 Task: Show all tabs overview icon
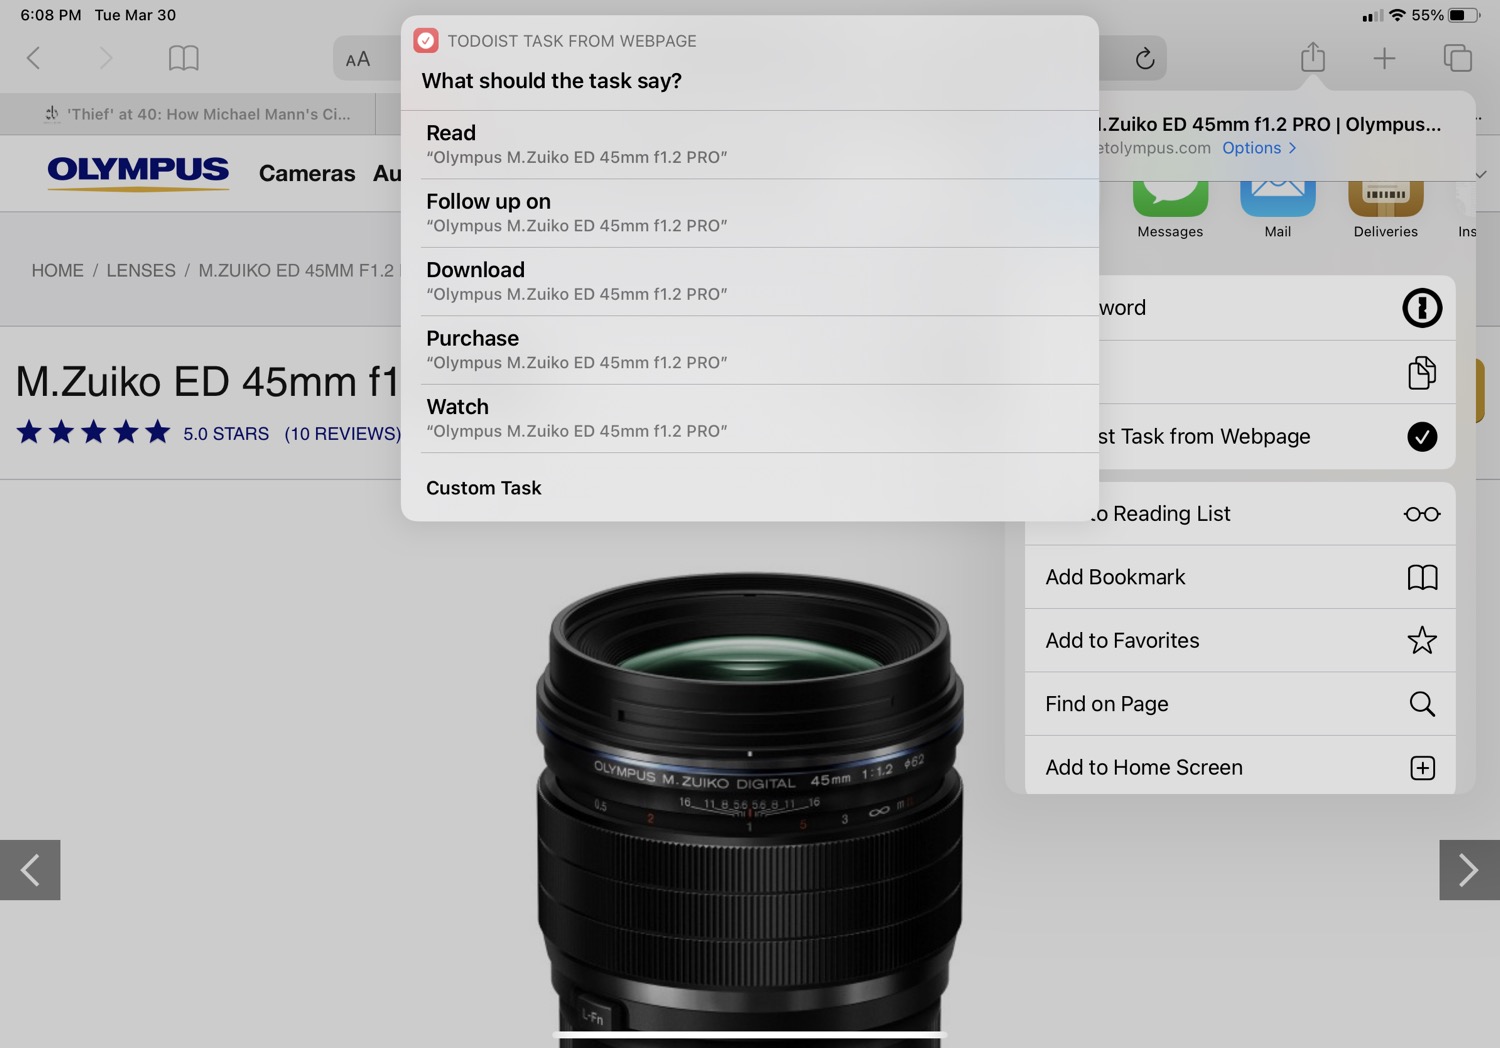point(1457,58)
